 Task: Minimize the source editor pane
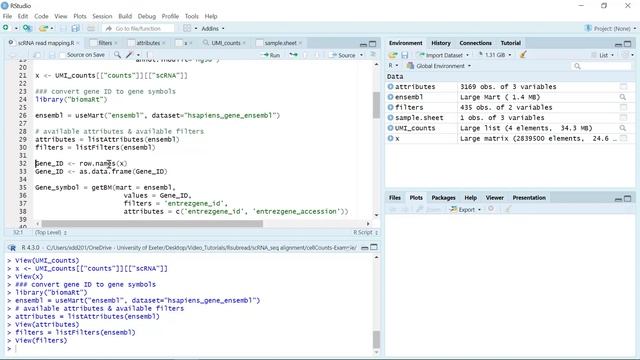click(x=363, y=44)
